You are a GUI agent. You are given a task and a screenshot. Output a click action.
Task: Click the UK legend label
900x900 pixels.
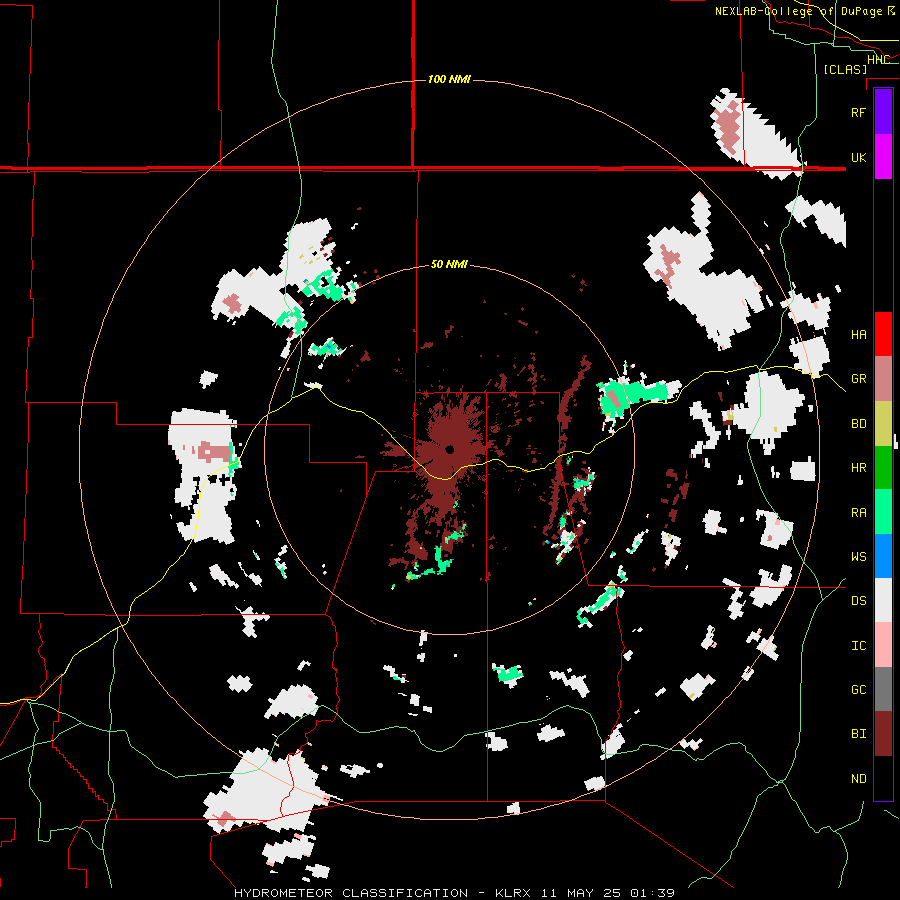858,157
